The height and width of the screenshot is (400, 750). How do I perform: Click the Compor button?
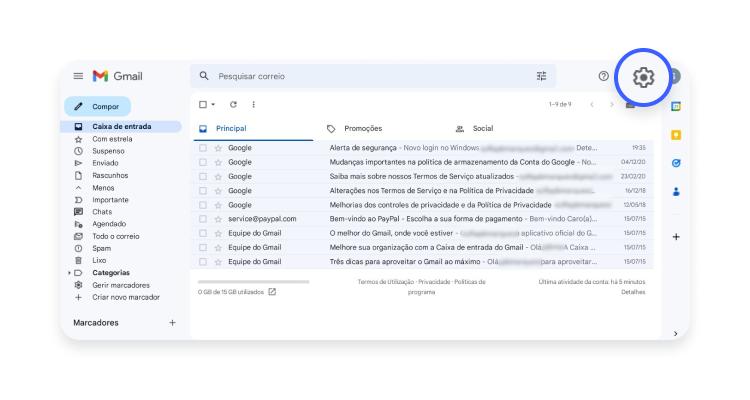pos(98,106)
